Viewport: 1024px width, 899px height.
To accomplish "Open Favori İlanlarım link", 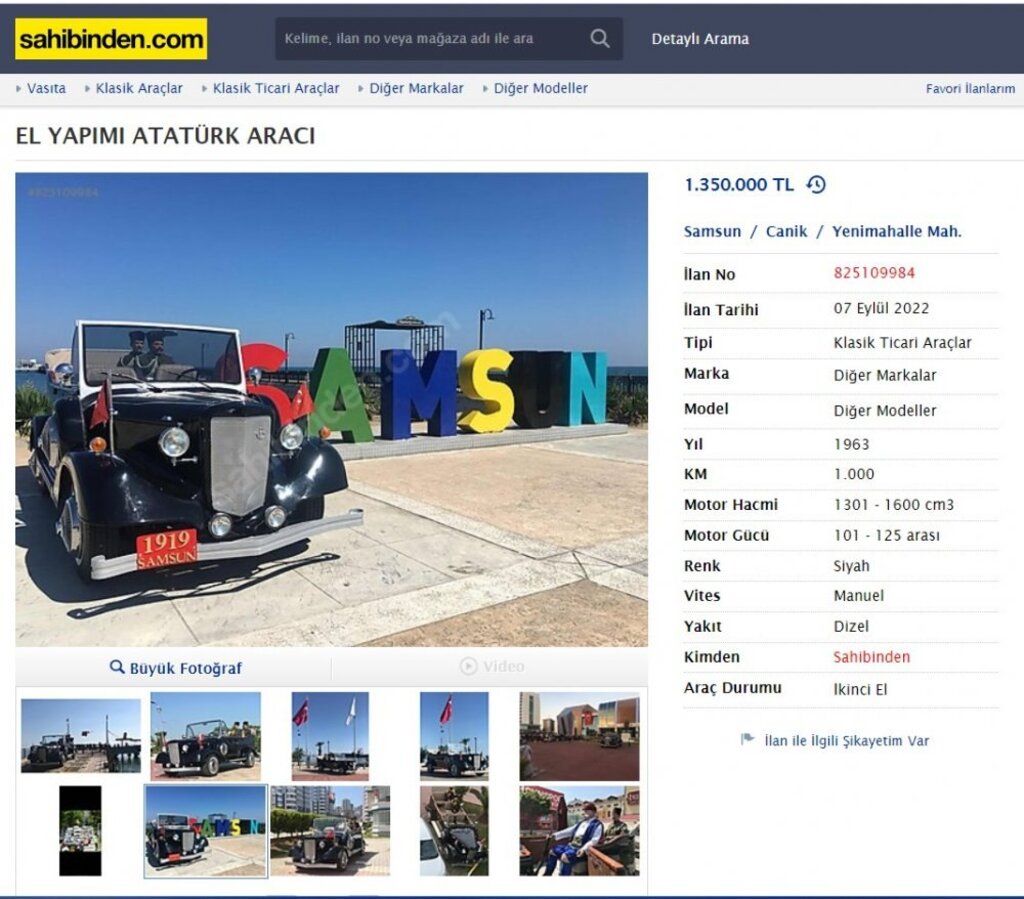I will tap(970, 89).
